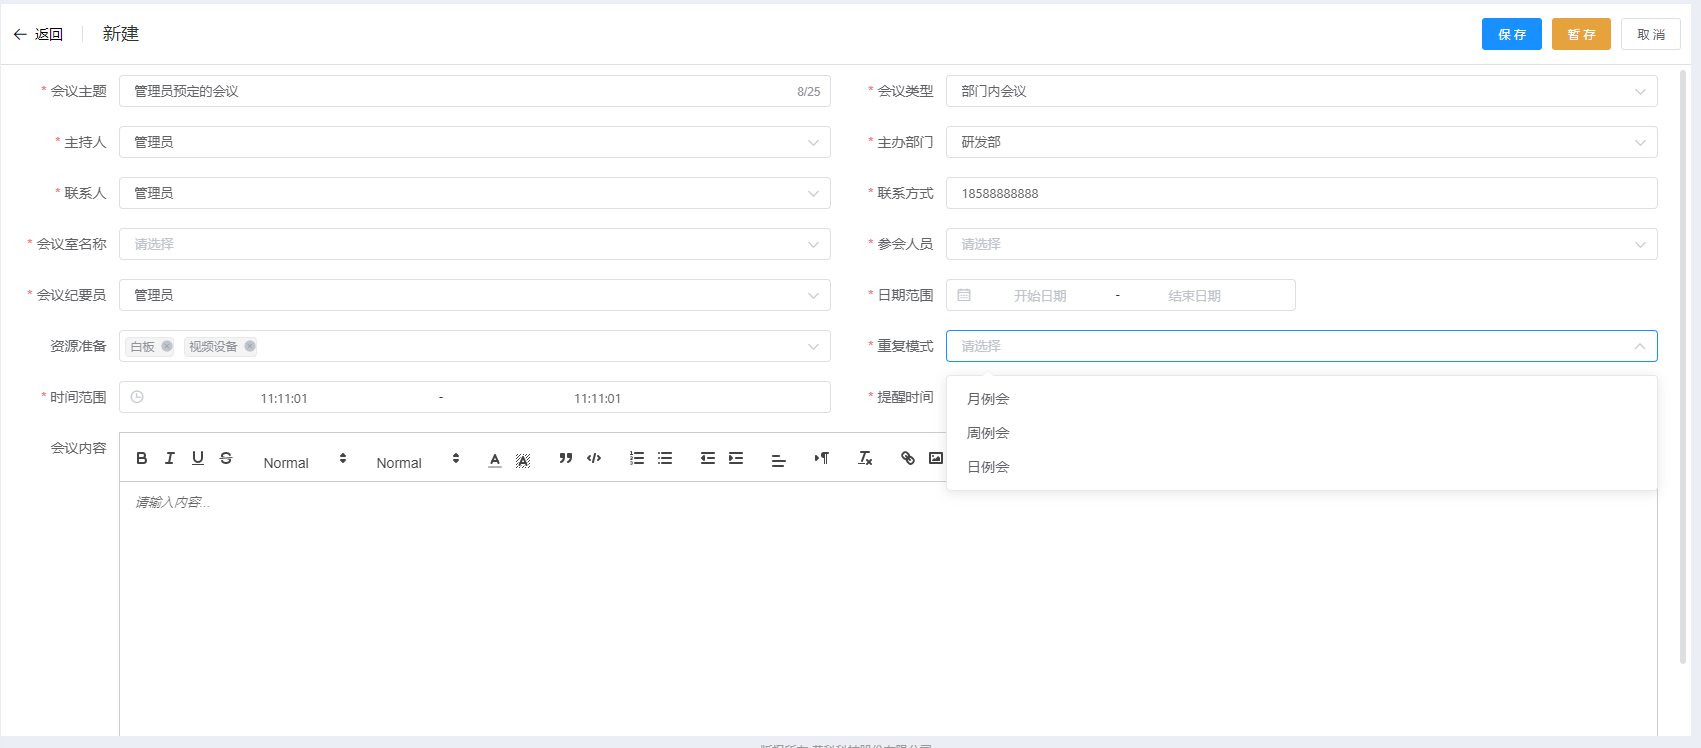
Task: Toggle underline formatting
Action: coord(198,458)
